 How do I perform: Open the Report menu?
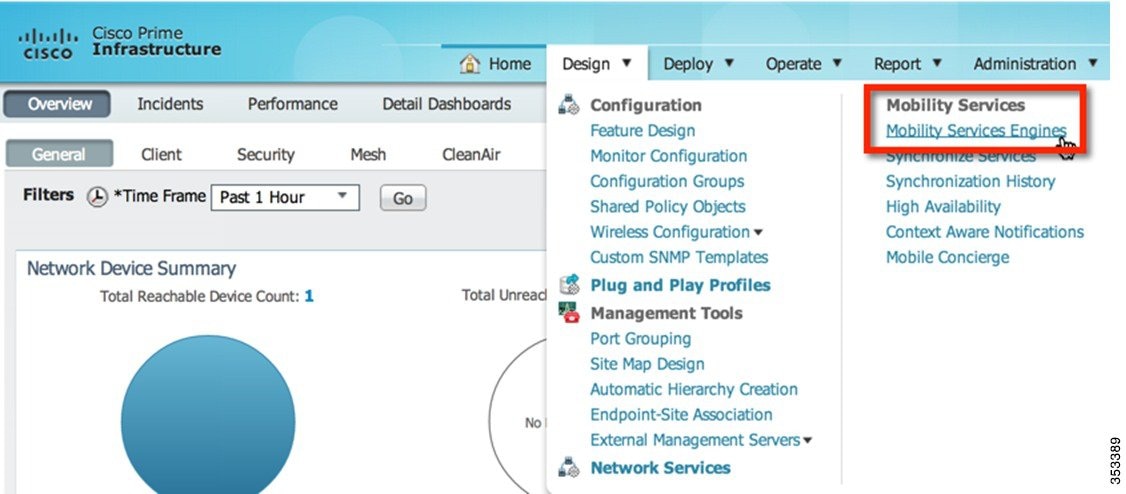[907, 64]
